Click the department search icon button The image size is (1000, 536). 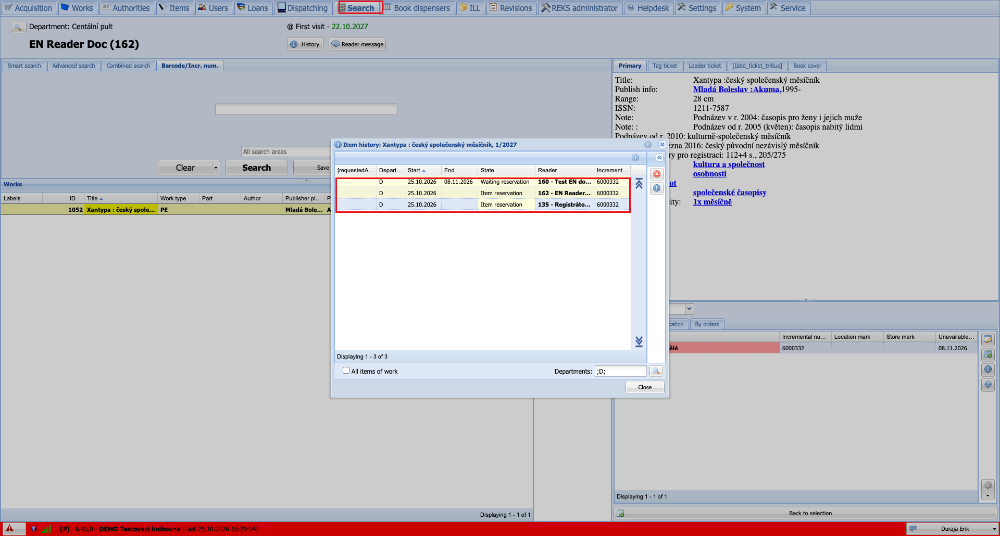[x=18, y=27]
